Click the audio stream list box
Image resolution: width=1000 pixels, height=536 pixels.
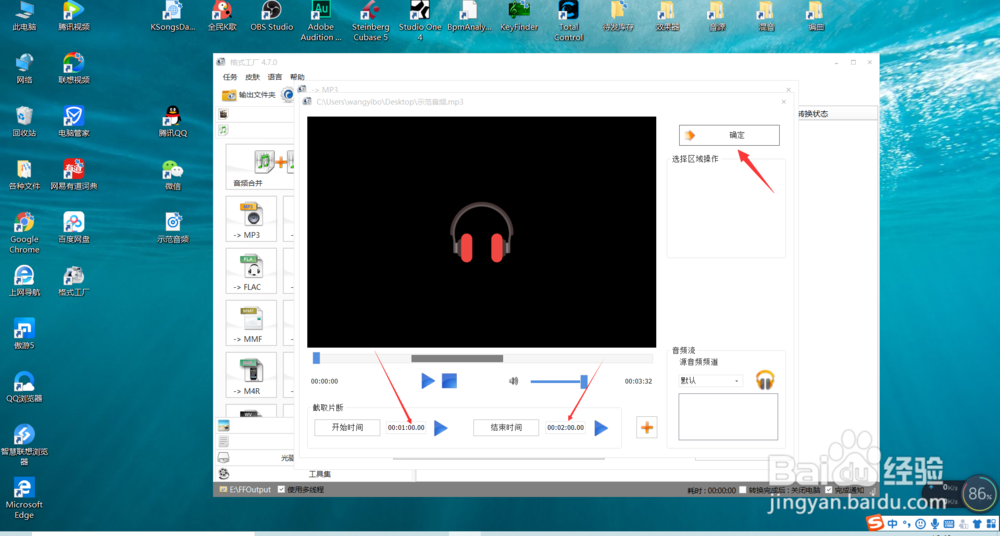[728, 417]
